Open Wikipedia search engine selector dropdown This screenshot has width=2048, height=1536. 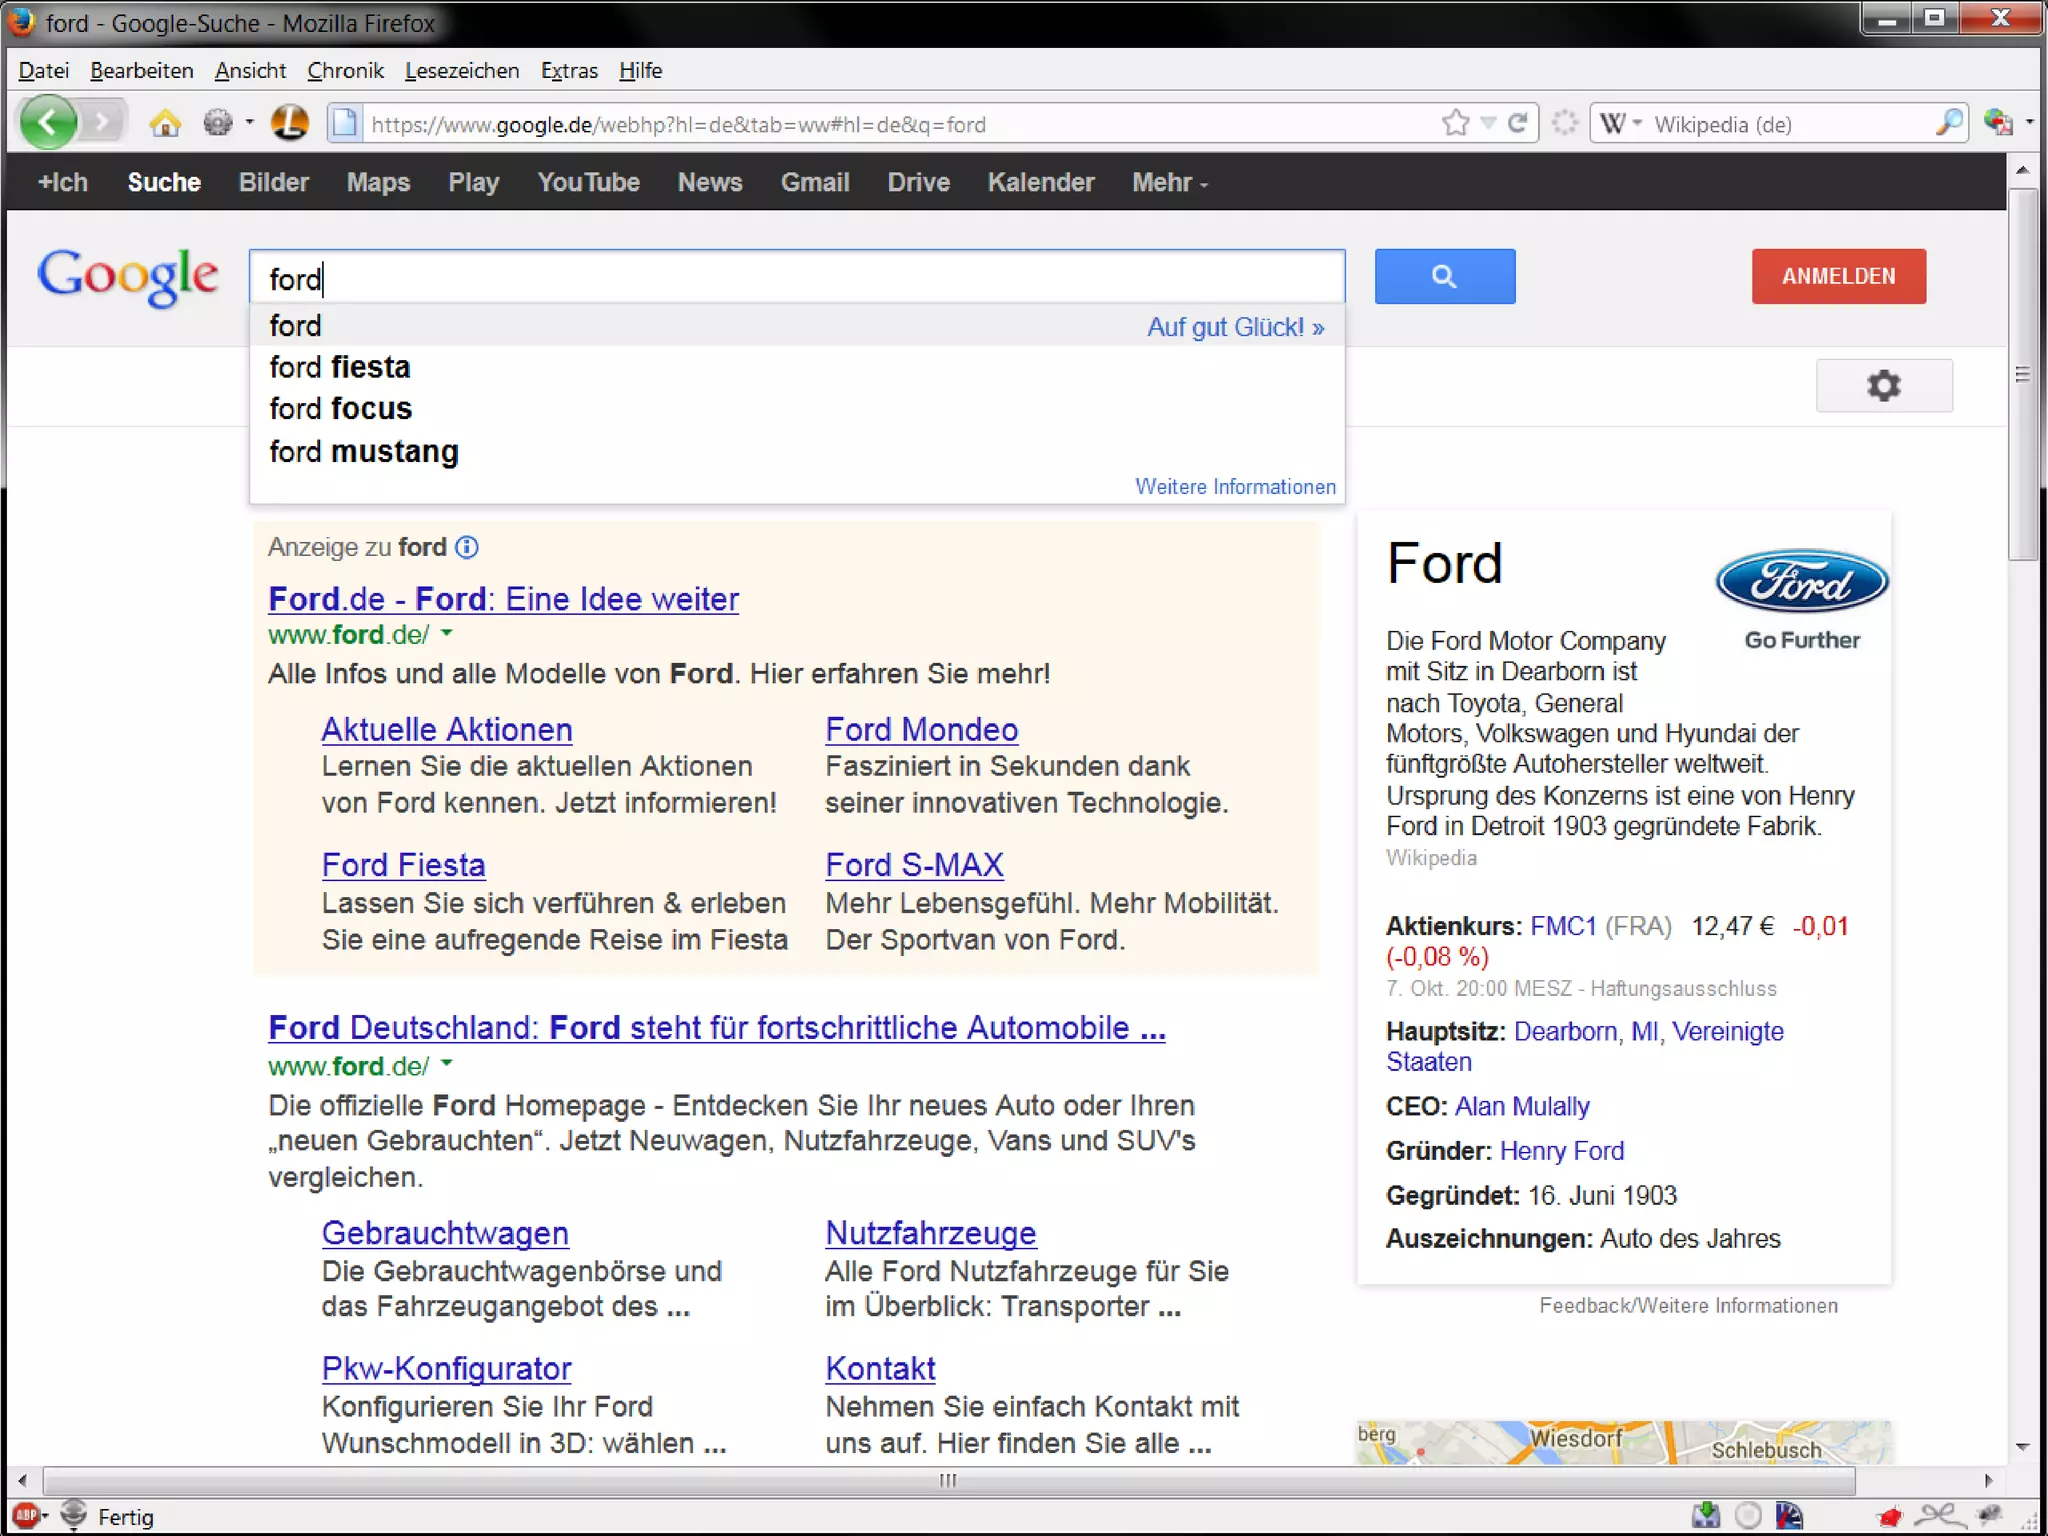point(1620,123)
